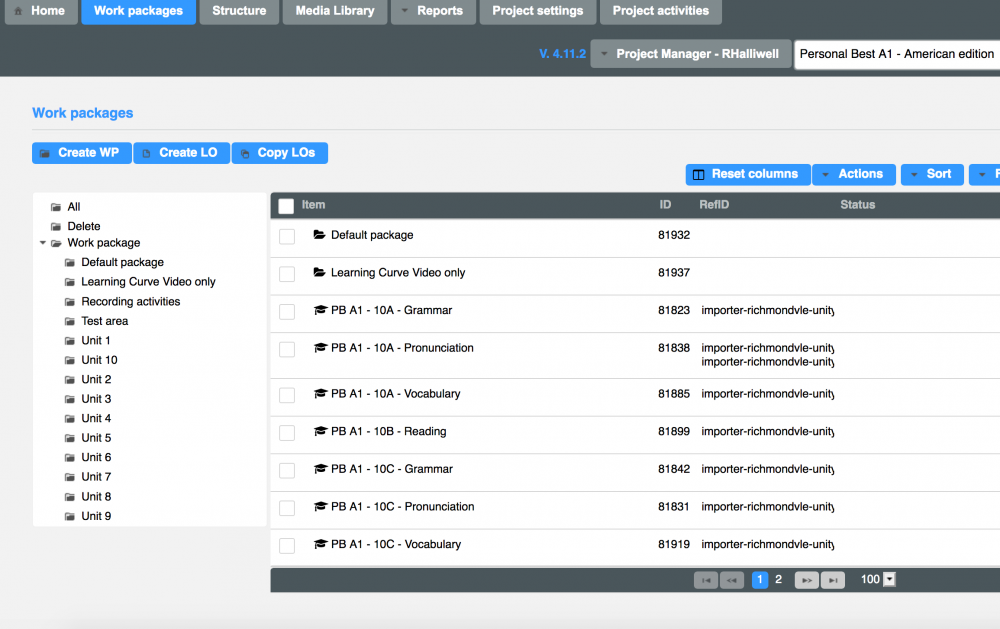Go to next page using pagination arrow
The image size is (1000, 629).
(x=806, y=580)
